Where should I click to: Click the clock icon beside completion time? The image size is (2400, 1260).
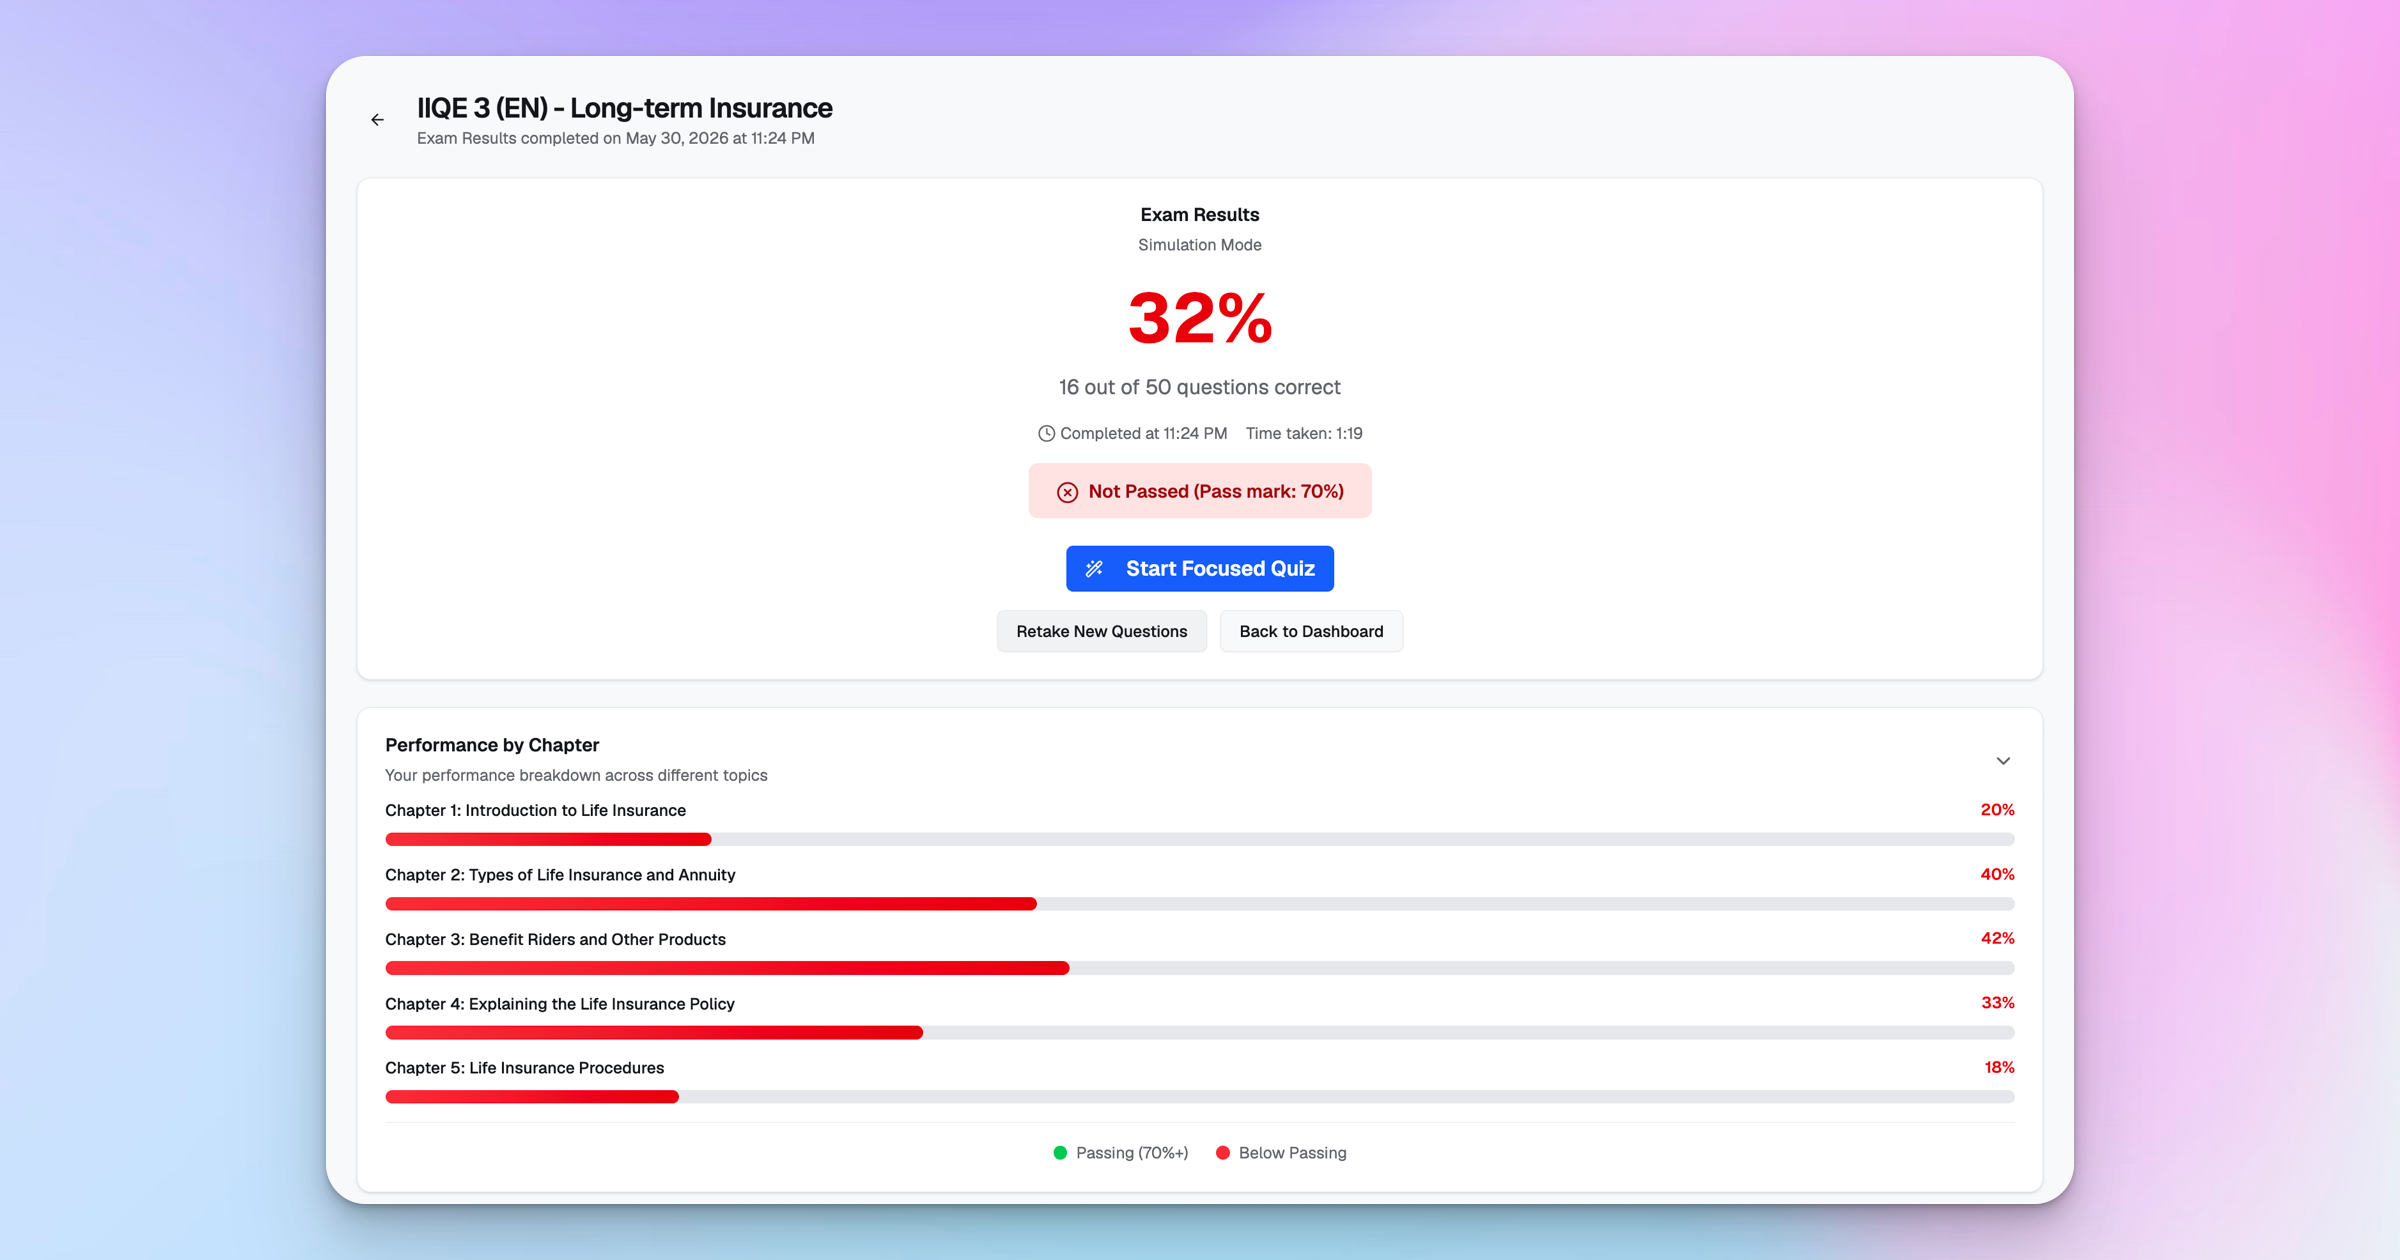pos(1046,433)
